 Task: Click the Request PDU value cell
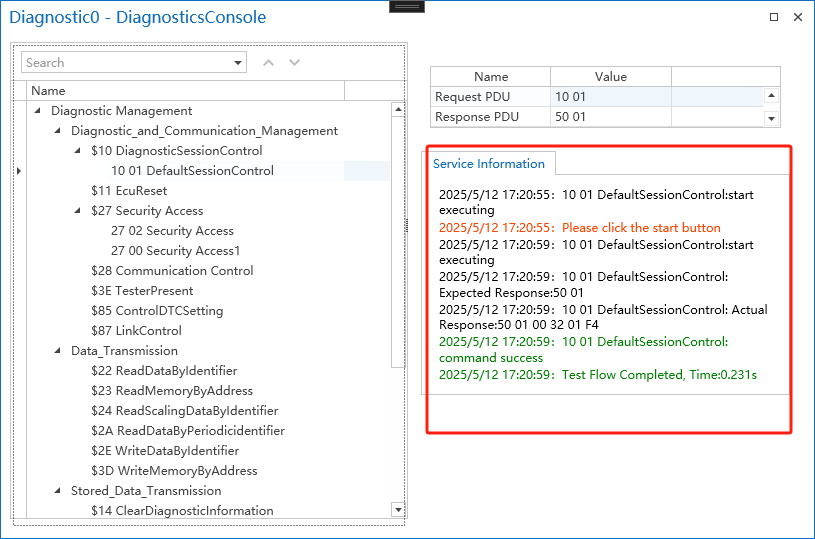[x=610, y=97]
